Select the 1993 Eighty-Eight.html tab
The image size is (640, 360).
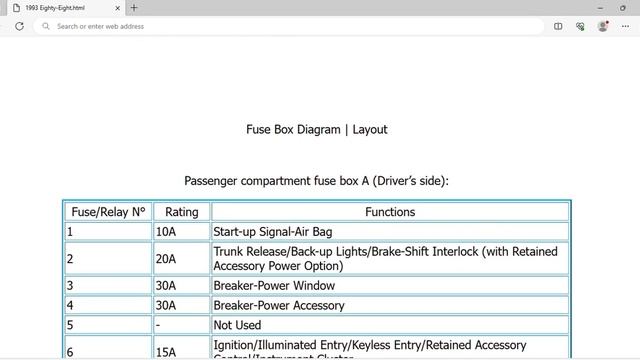pyautogui.click(x=66, y=8)
